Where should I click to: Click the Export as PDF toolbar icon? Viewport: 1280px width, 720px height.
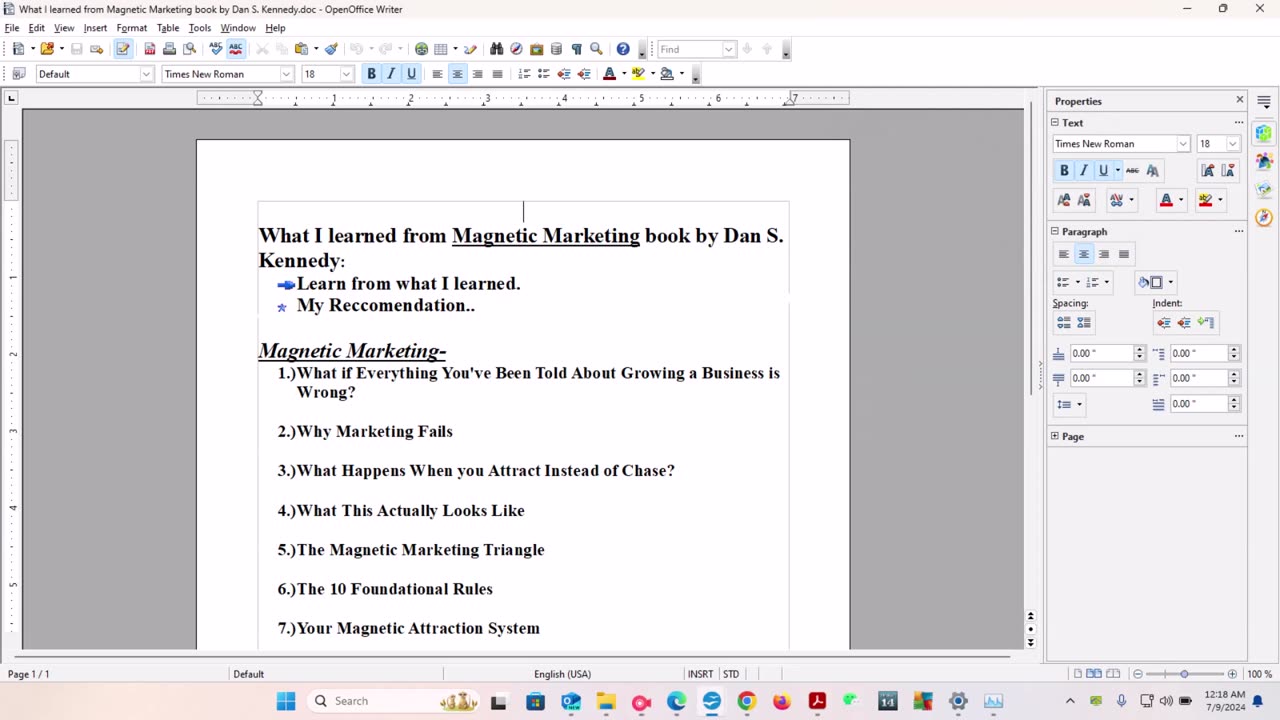click(149, 48)
